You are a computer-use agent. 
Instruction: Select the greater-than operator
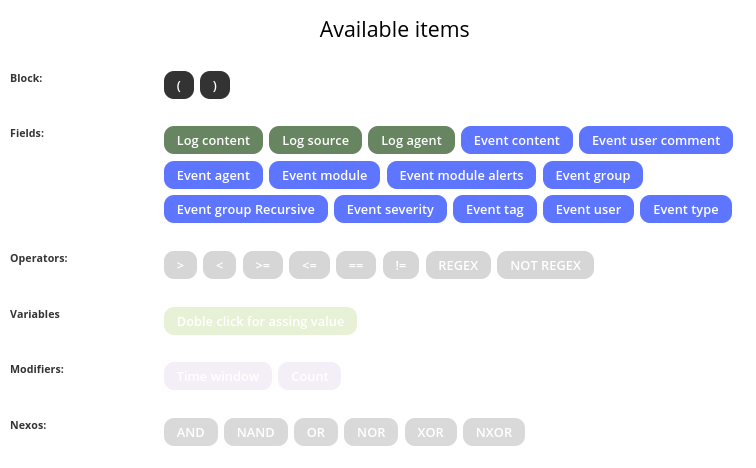[x=180, y=265]
